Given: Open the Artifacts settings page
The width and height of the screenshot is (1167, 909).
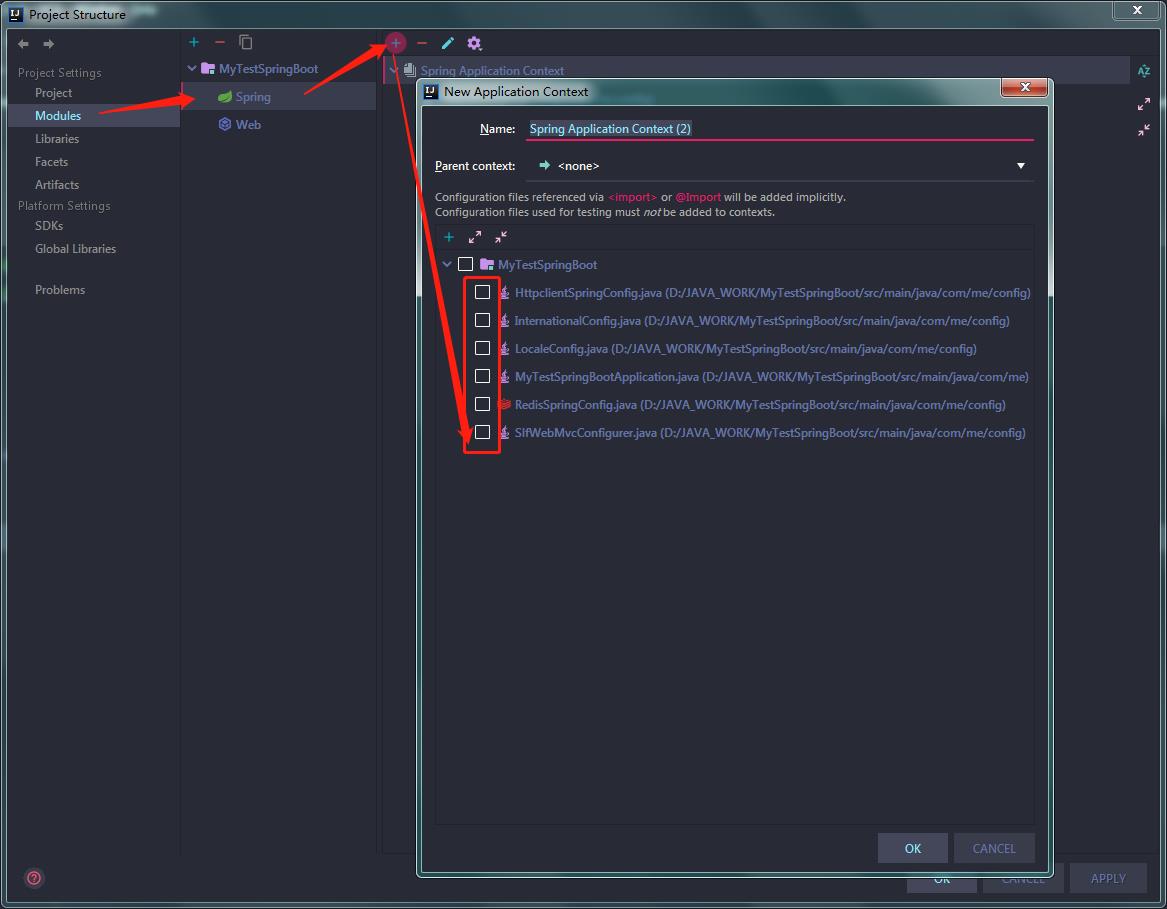Looking at the screenshot, I should point(57,185).
